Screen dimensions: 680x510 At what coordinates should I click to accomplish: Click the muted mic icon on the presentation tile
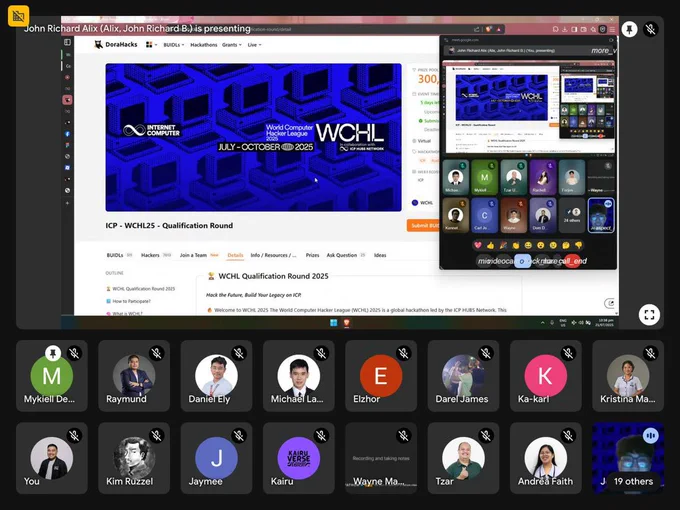[651, 29]
